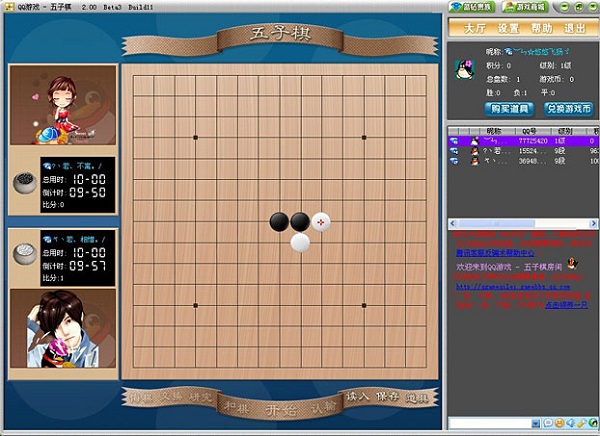
Task: Click the 保存 save game button
Action: click(387, 397)
